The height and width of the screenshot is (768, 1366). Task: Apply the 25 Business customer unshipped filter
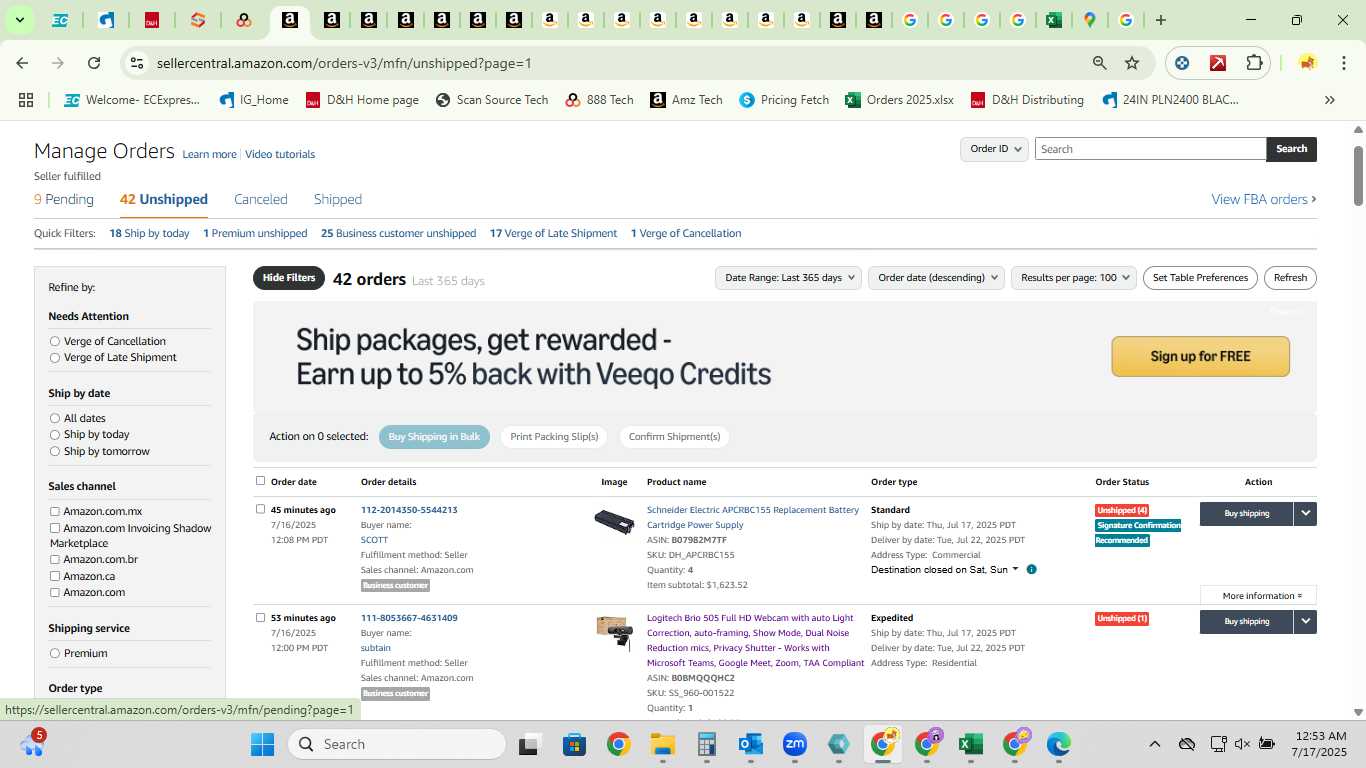click(398, 233)
